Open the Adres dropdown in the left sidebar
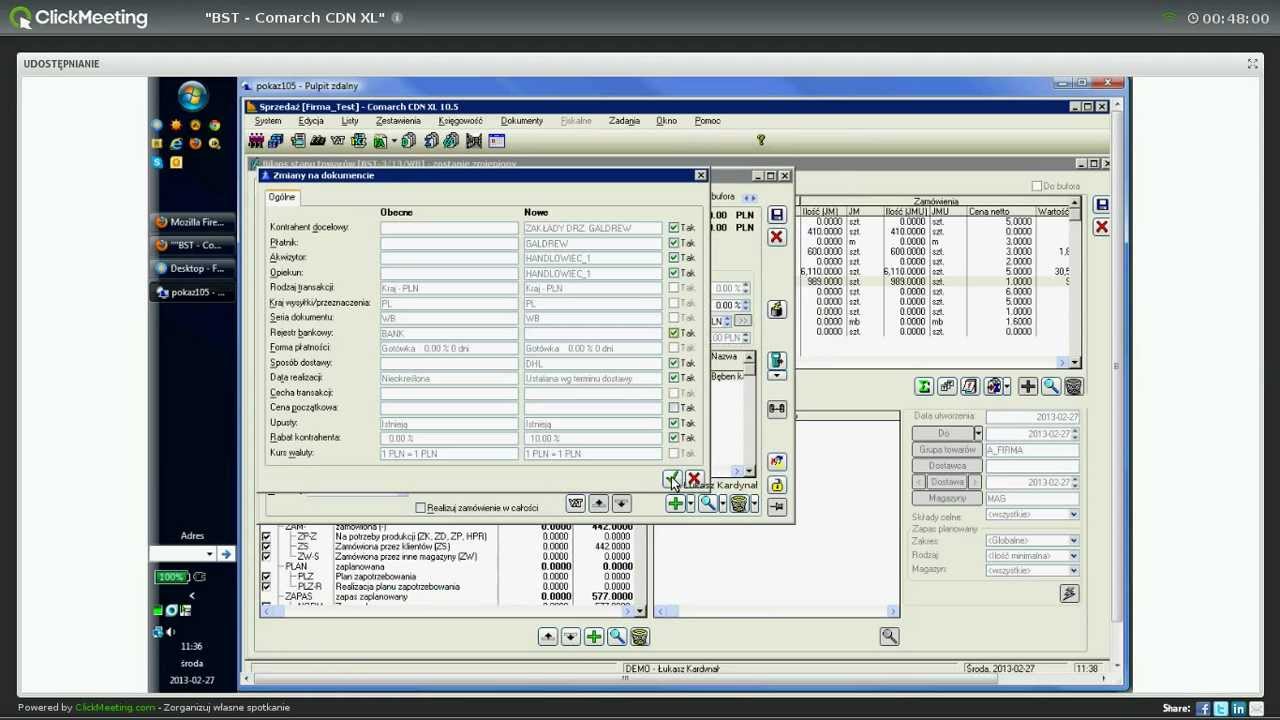The image size is (1280, 720). click(x=209, y=554)
